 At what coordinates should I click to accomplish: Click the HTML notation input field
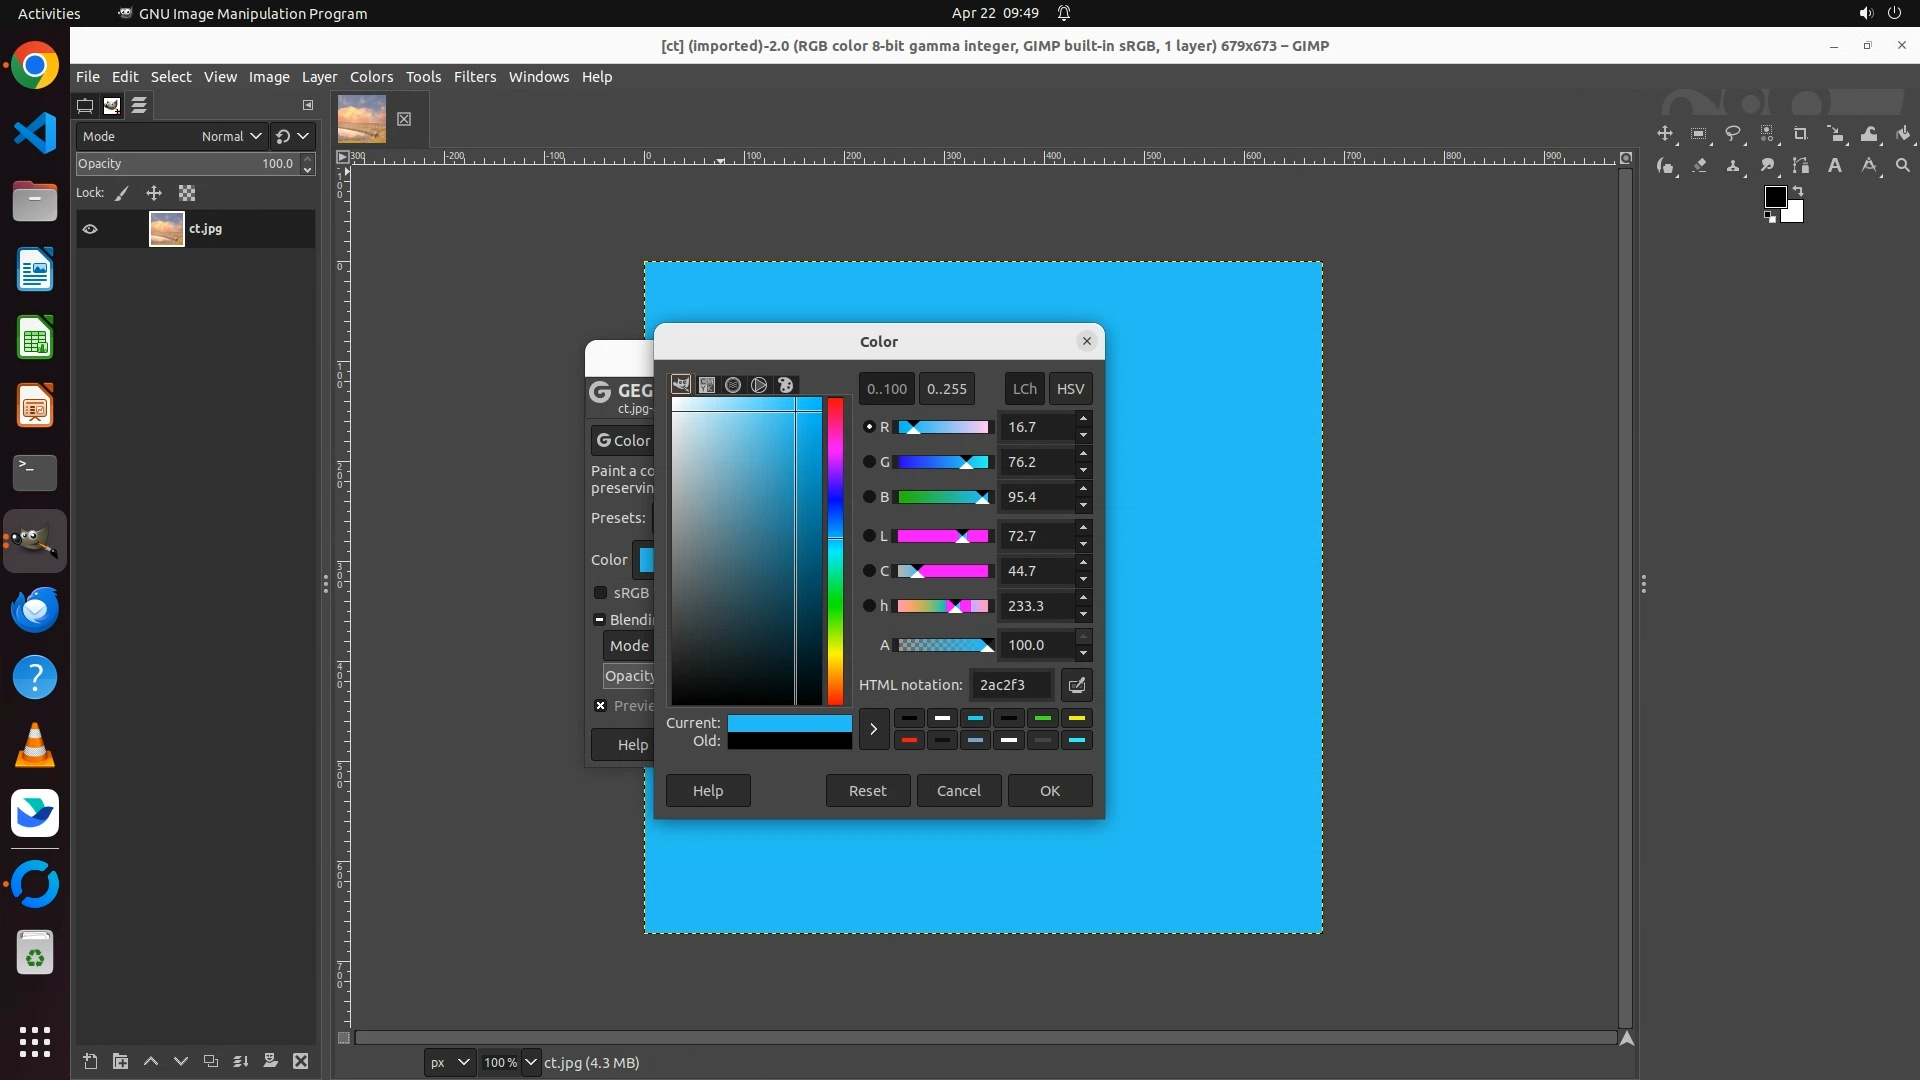point(1011,685)
